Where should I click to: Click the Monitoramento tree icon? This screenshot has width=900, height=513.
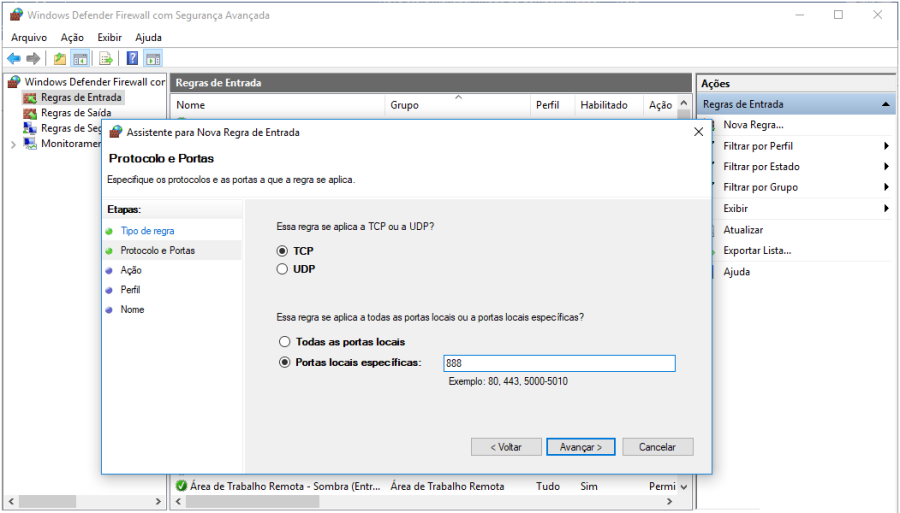(x=30, y=143)
